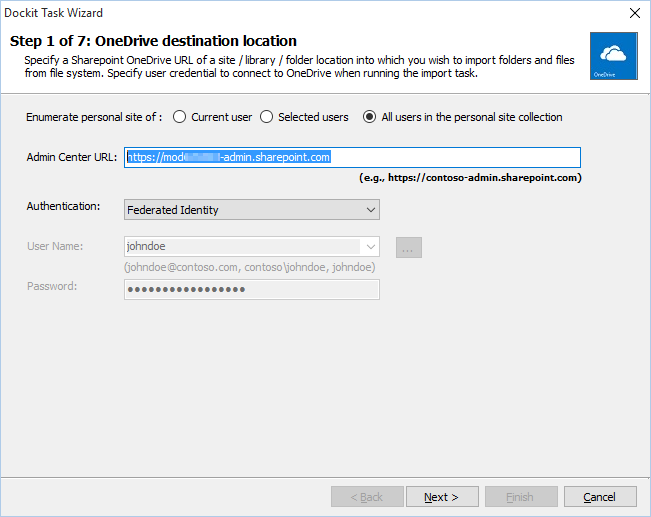Click the User Name text field

243,247
